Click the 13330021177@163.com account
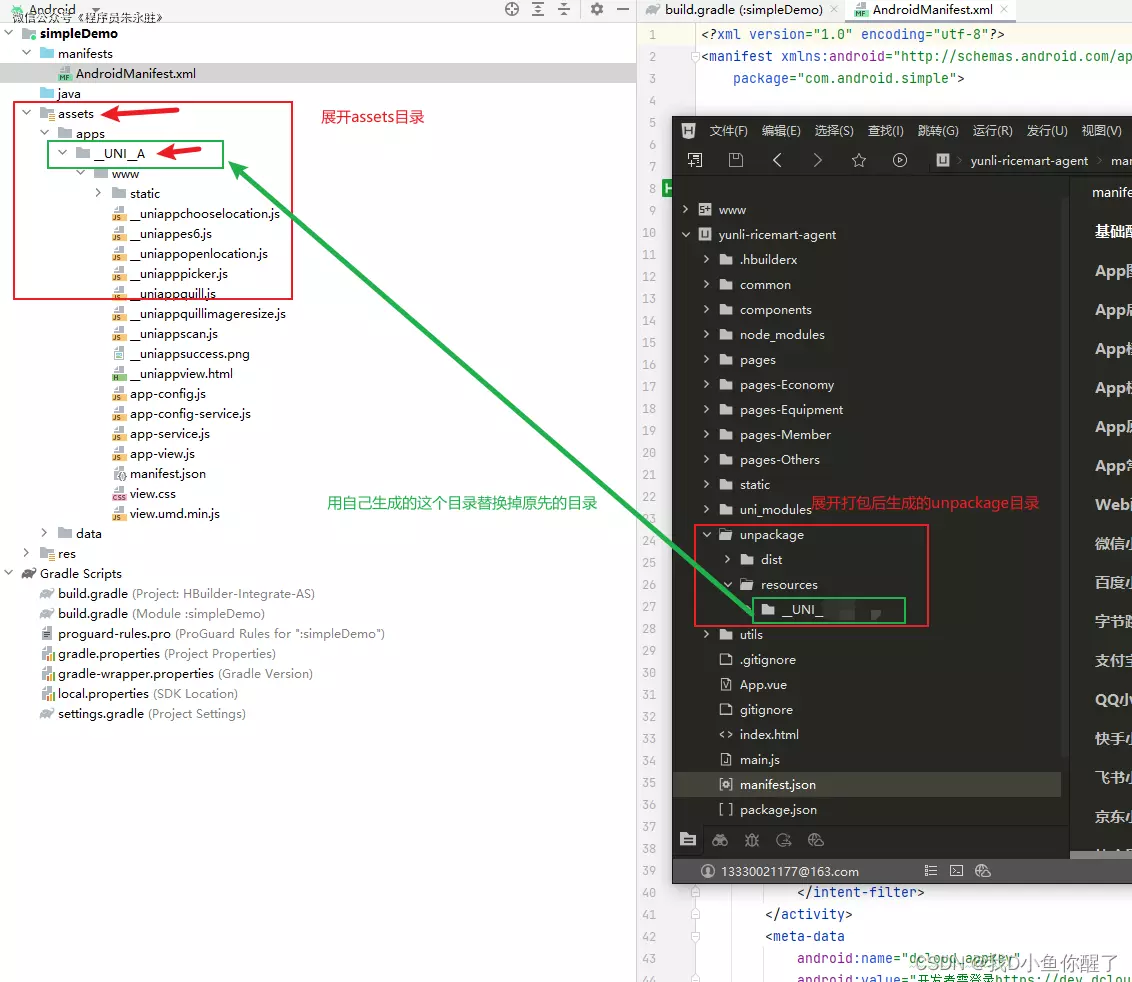 click(789, 871)
